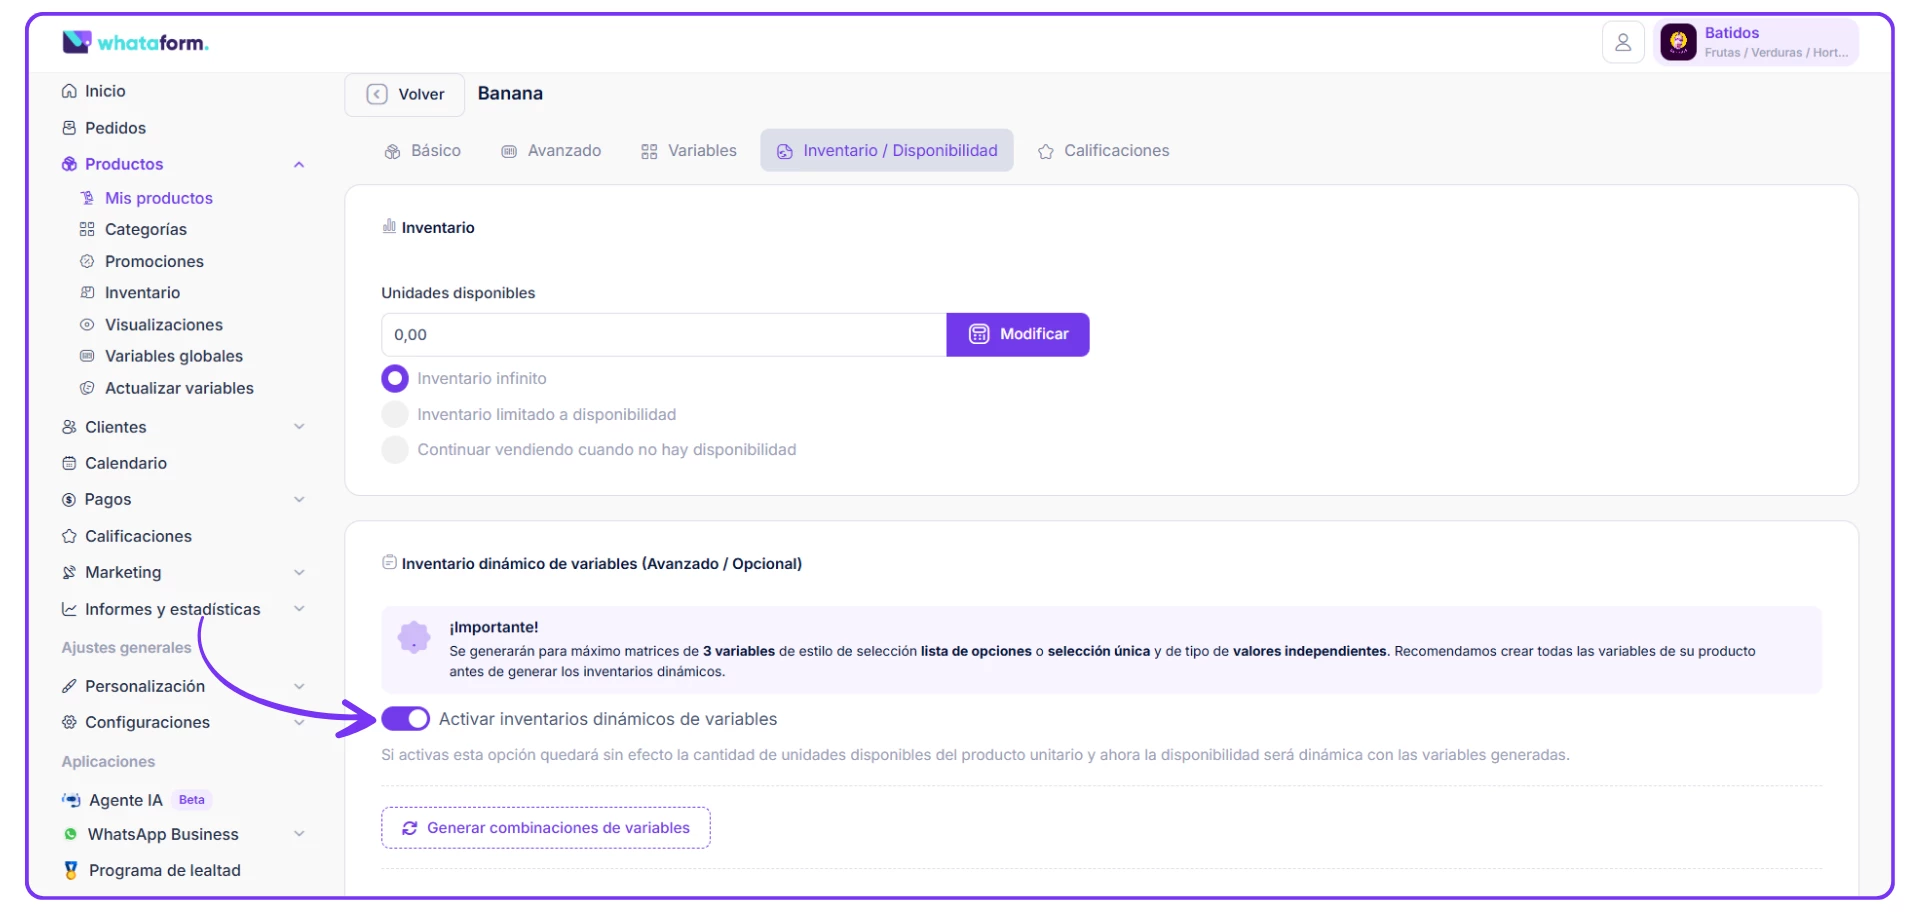Screen dimensions: 1920x912
Task: Switch to the Variables tab
Action: [x=689, y=151]
